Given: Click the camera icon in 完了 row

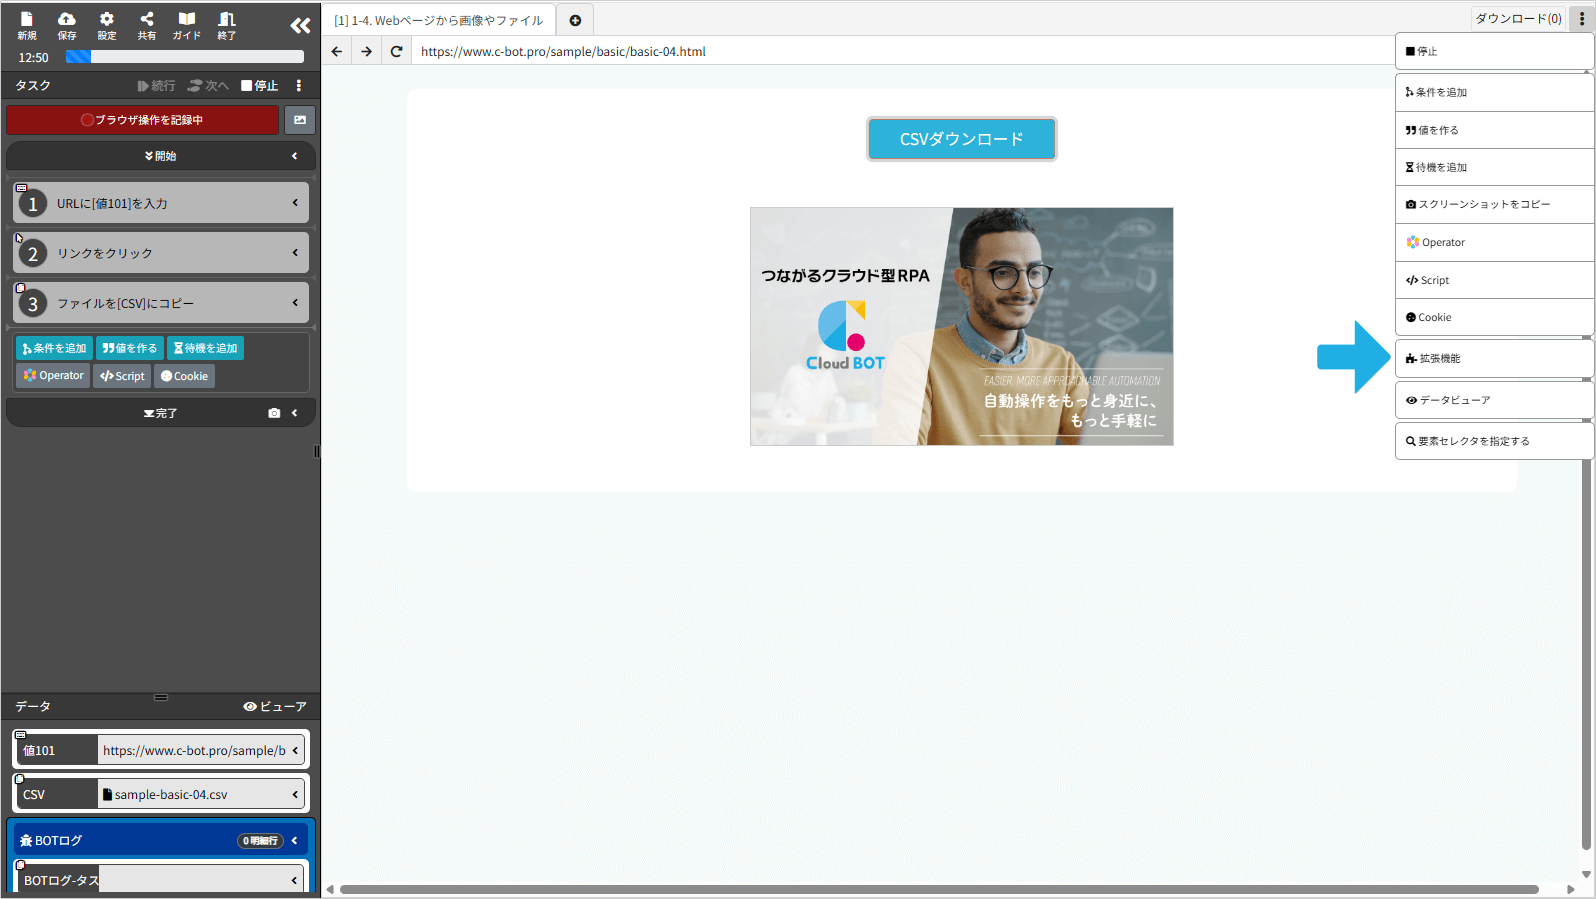Looking at the screenshot, I should tap(274, 413).
